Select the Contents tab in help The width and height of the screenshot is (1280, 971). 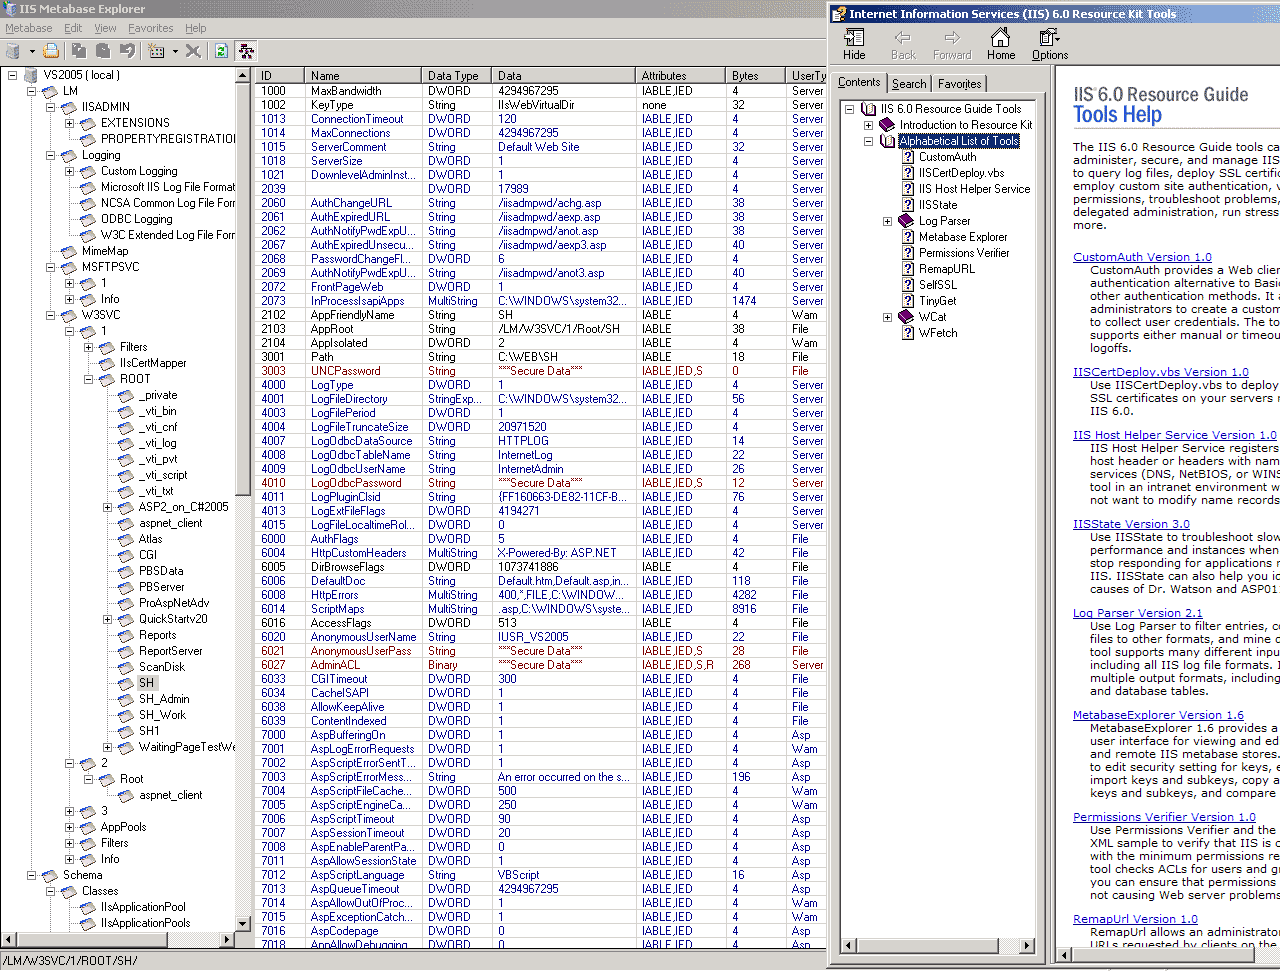coord(859,83)
